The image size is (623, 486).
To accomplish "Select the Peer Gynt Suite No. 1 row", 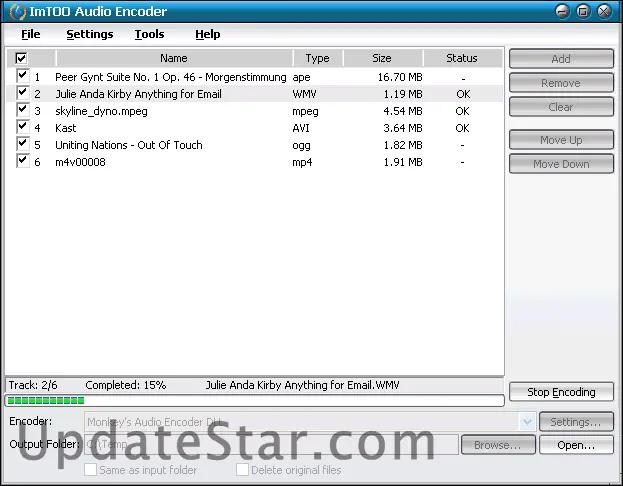I will [255, 77].
